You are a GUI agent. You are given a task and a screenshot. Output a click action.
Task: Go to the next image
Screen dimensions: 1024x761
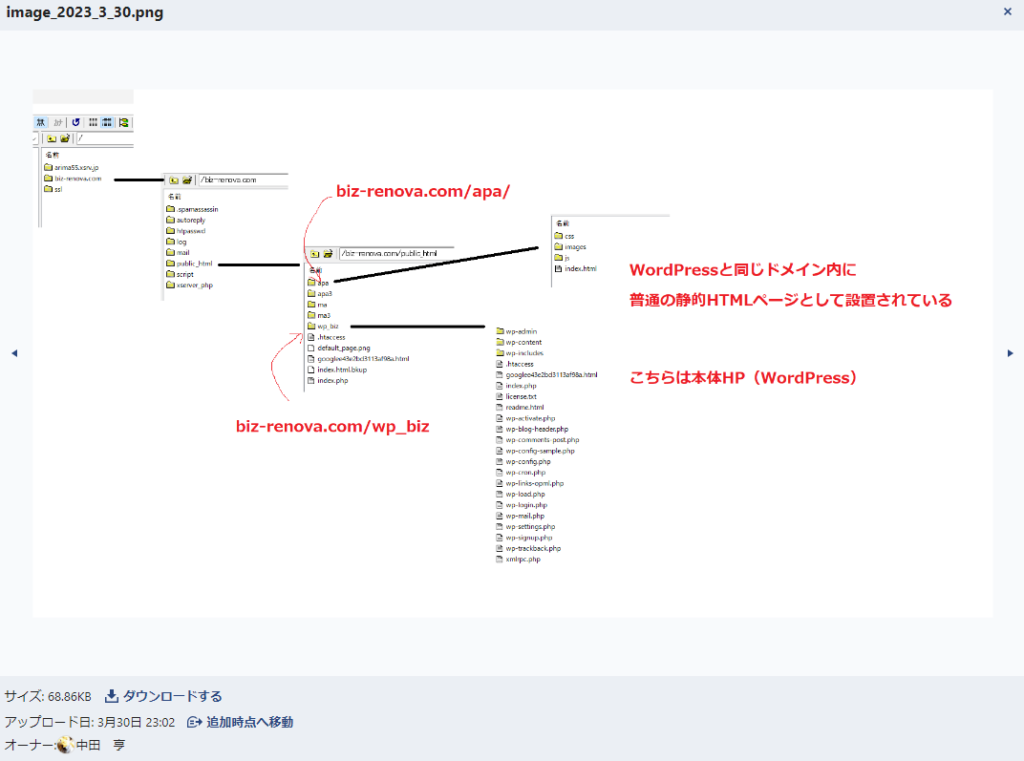(1010, 353)
